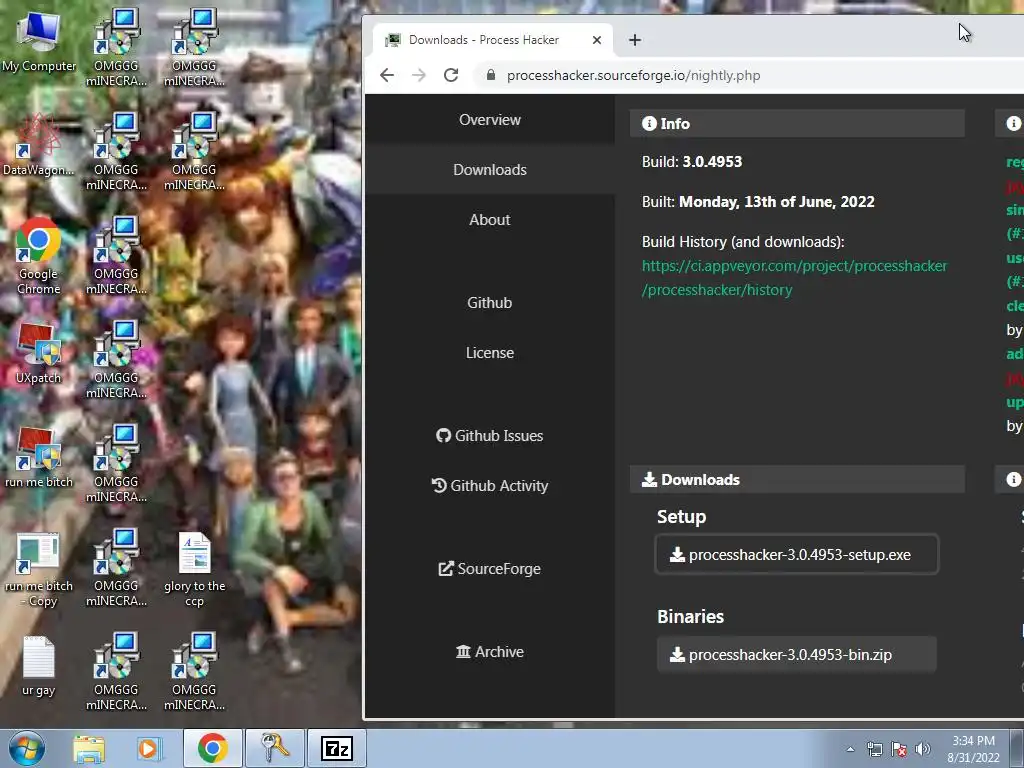Screen dimensions: 1024x768
Task: Open the Downloads sidebar item
Action: click(490, 170)
